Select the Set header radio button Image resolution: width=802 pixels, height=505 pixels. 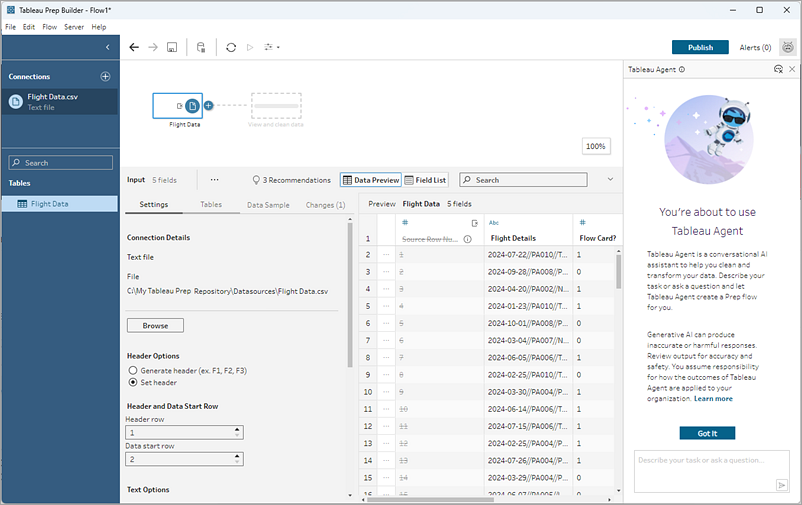(132, 382)
